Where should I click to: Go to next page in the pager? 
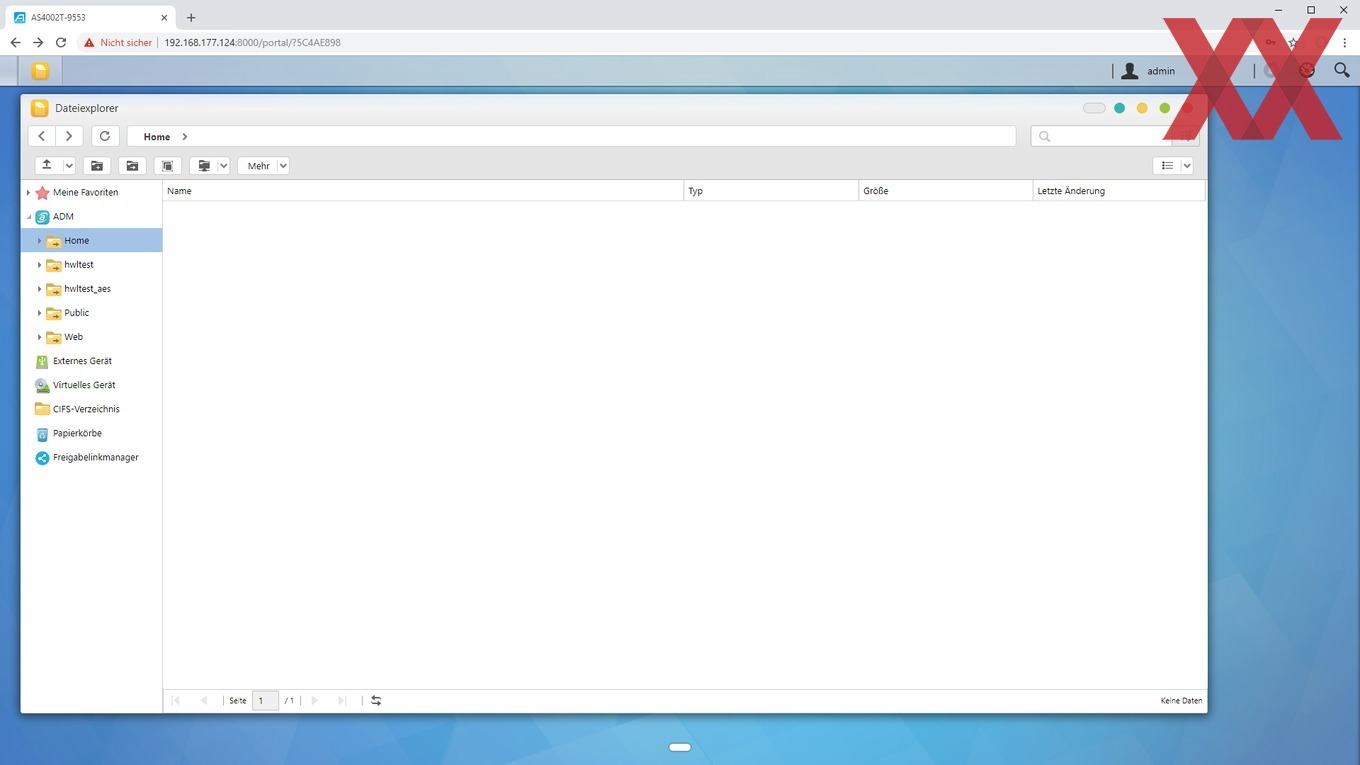(x=314, y=701)
